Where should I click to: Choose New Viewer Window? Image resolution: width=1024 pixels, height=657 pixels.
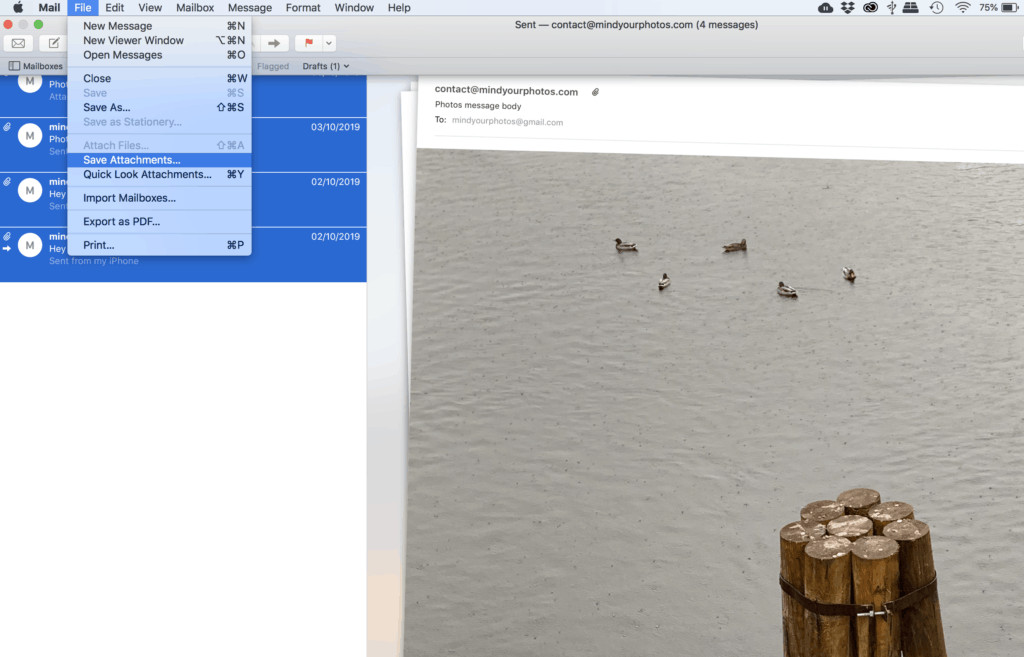point(159,40)
